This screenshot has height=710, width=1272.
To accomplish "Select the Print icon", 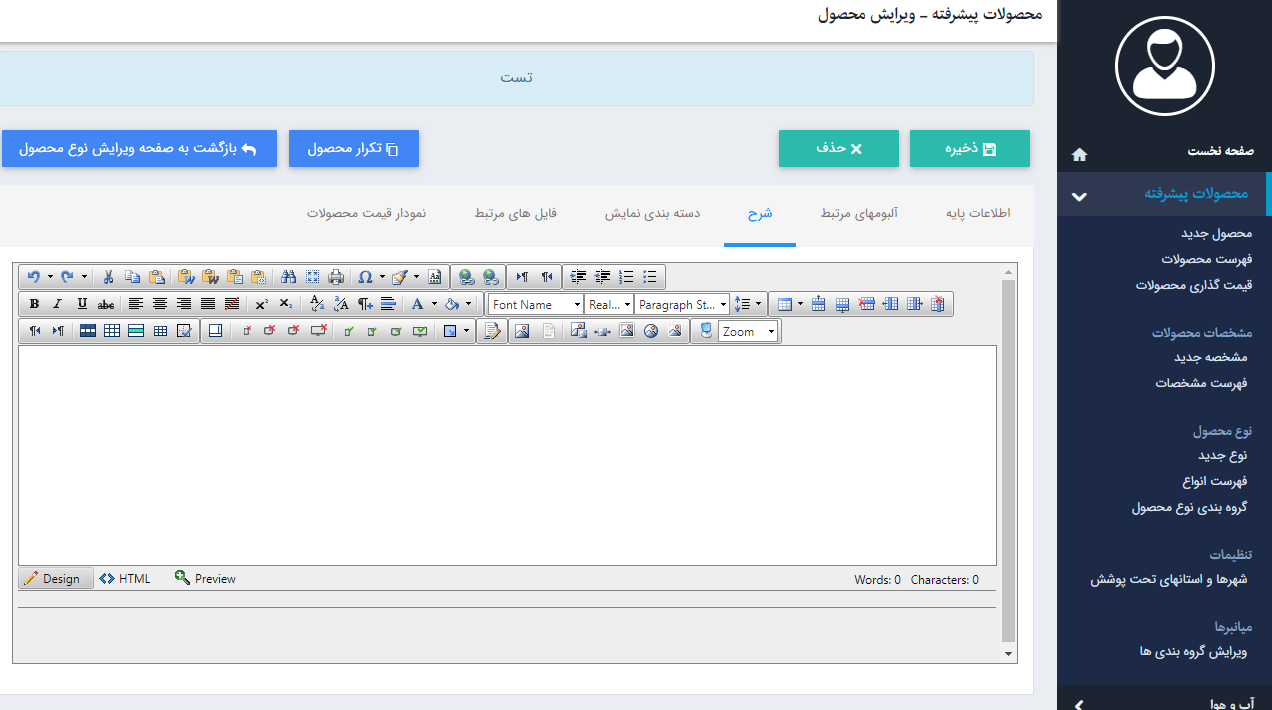I will [x=336, y=277].
